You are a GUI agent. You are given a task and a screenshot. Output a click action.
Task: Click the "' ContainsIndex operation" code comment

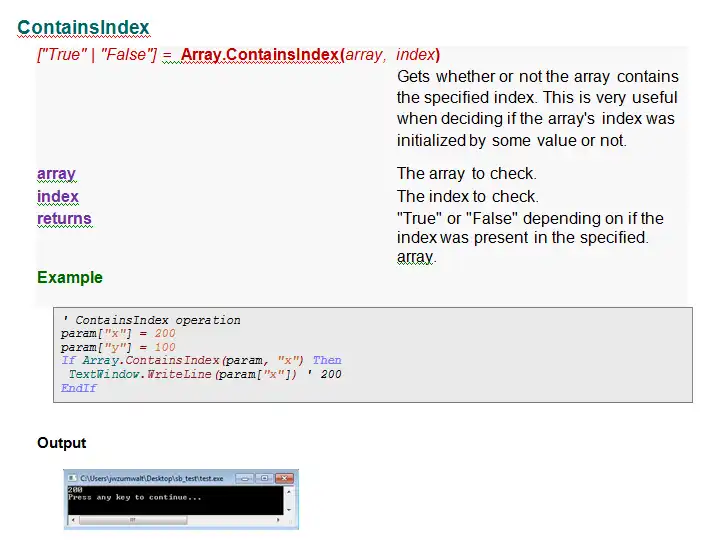pyautogui.click(x=151, y=320)
